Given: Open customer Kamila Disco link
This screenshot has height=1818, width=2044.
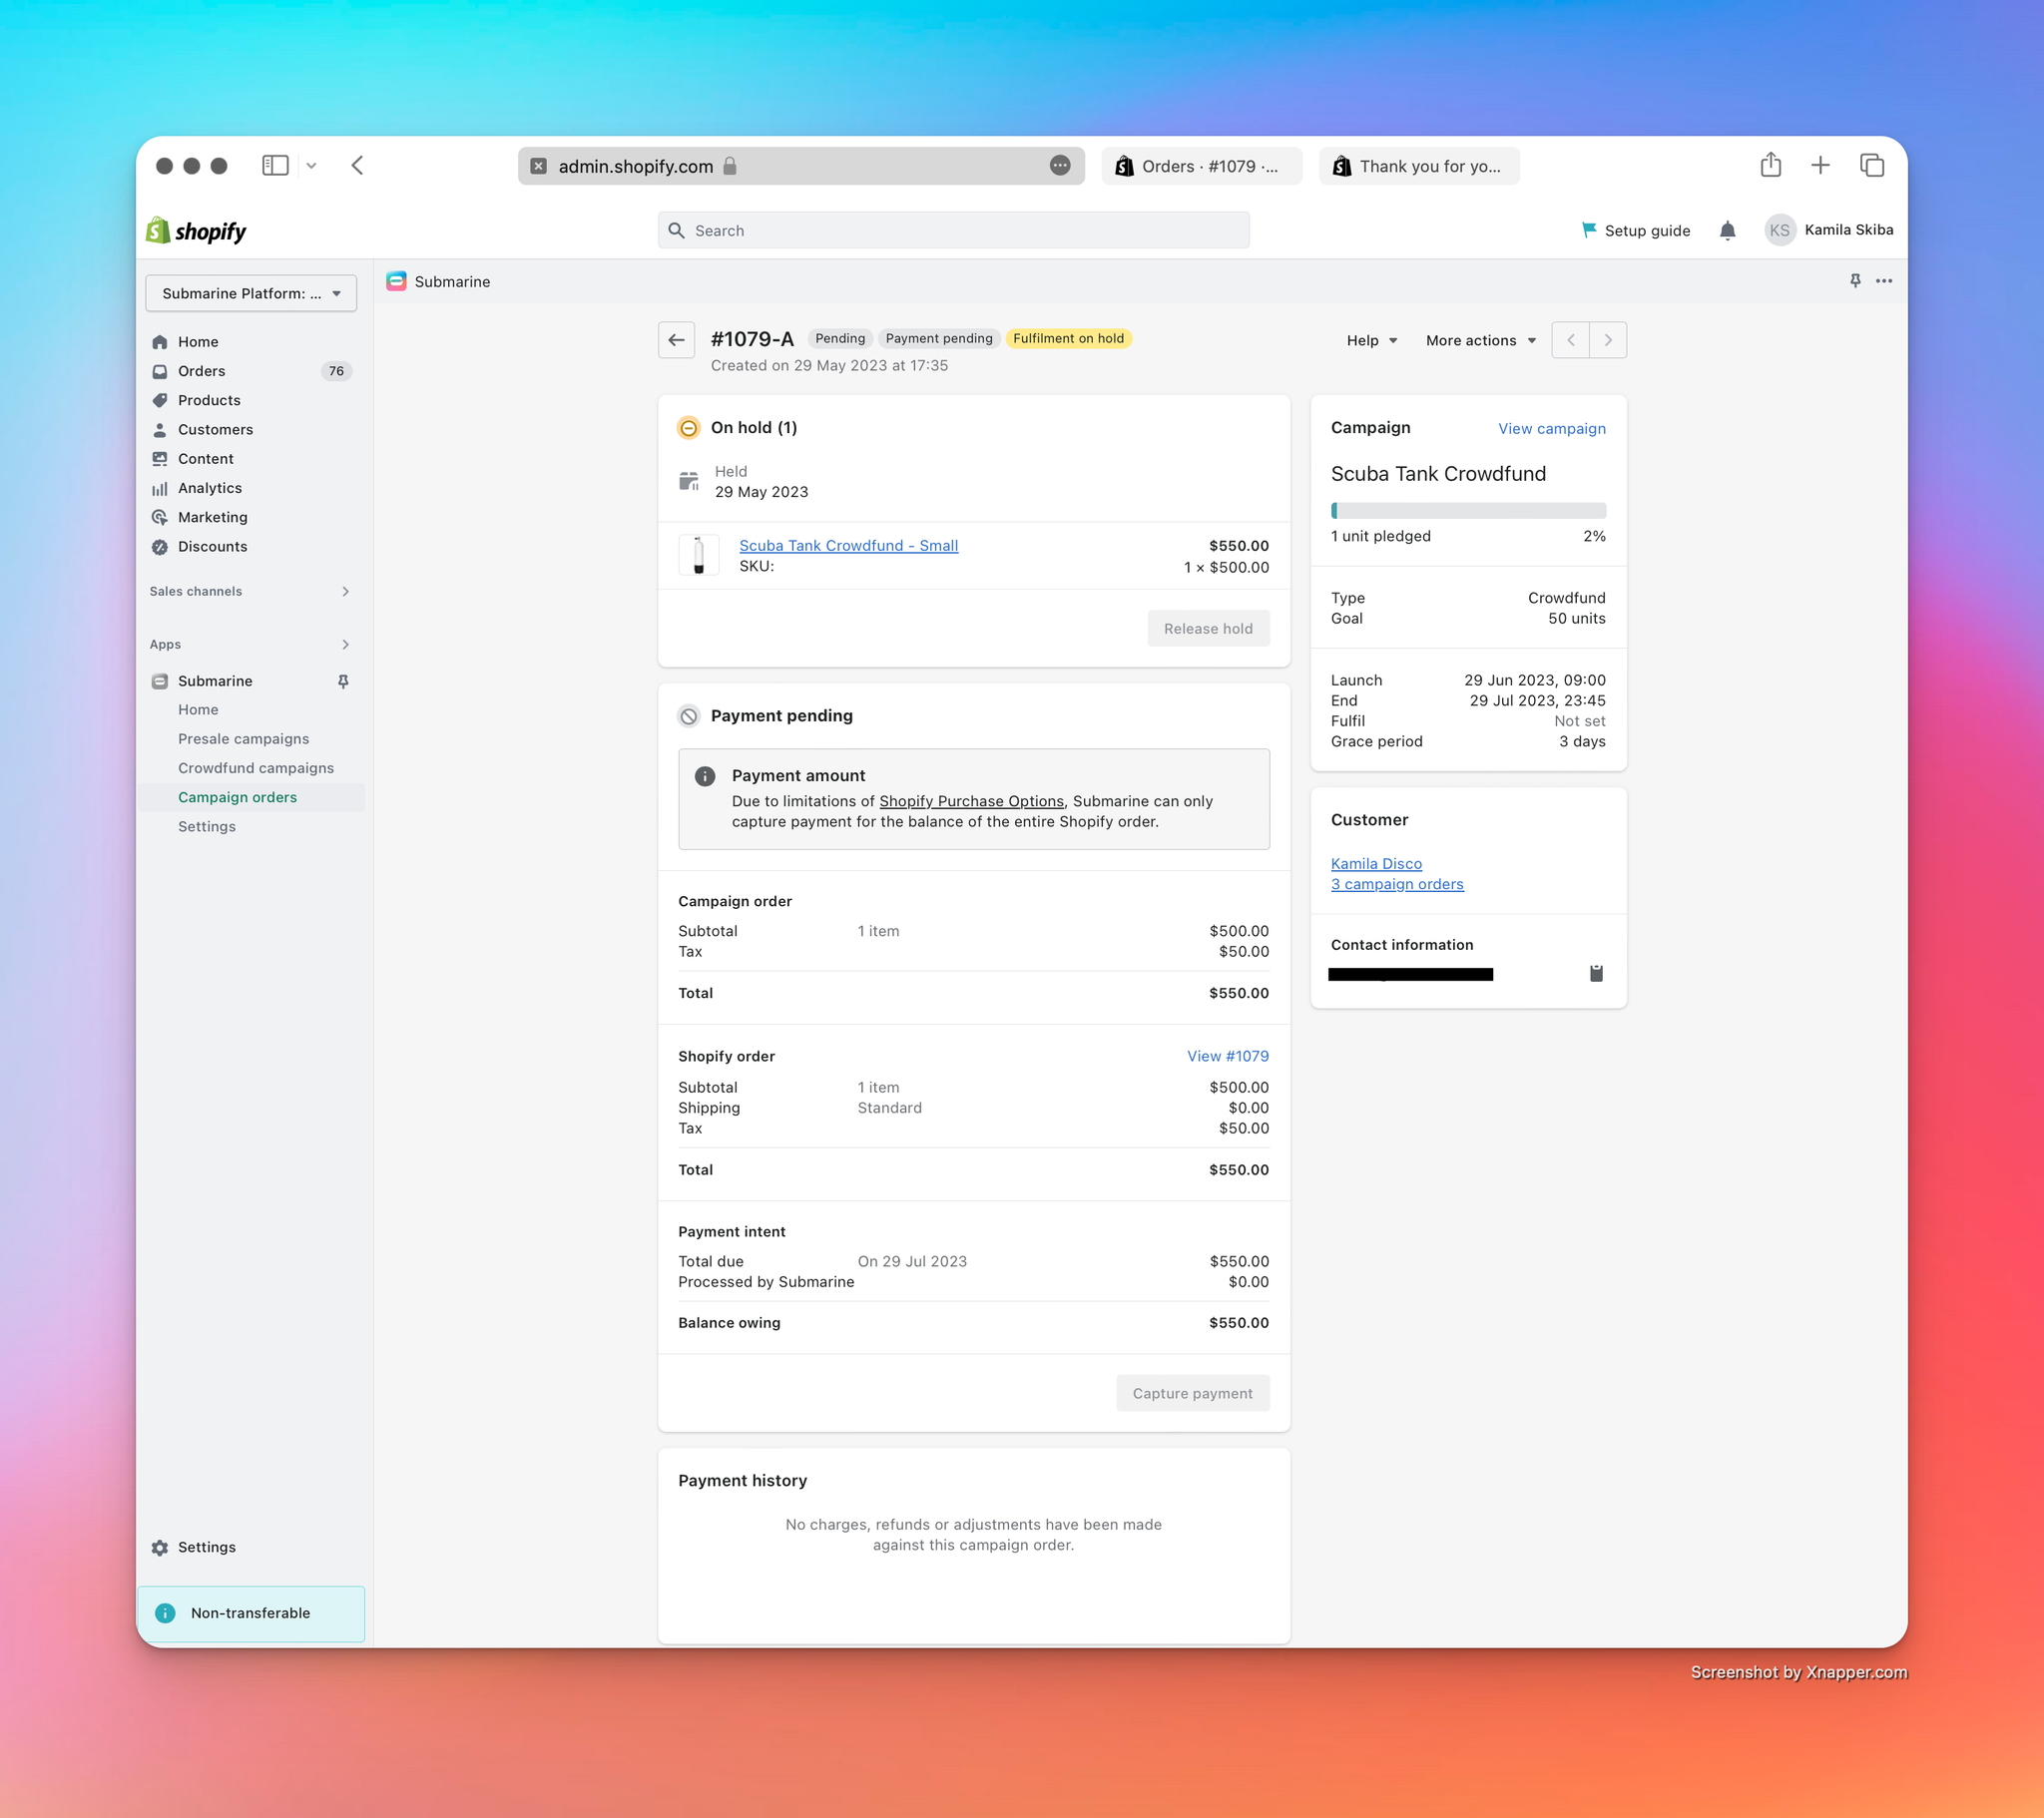Looking at the screenshot, I should point(1376,863).
